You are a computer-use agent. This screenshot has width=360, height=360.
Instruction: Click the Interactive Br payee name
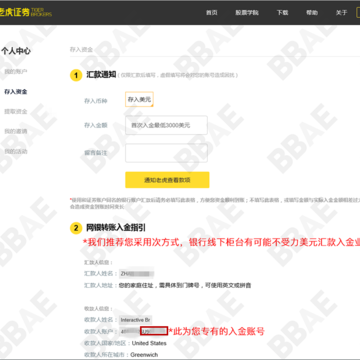[135, 320]
